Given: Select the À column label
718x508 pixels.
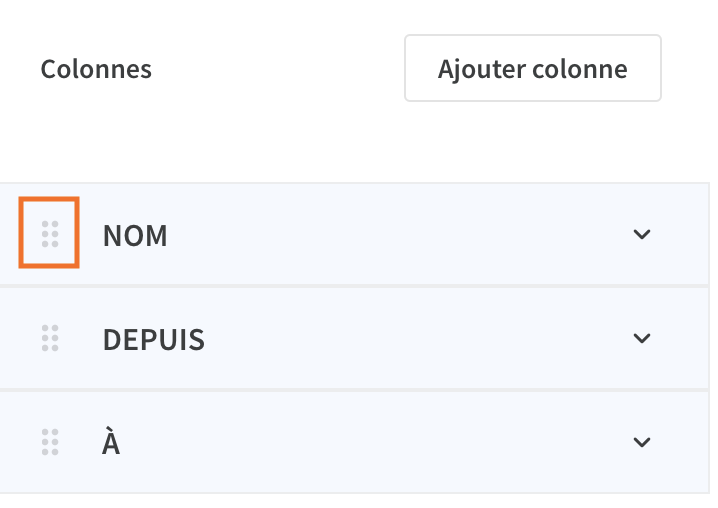Looking at the screenshot, I should 111,441.
